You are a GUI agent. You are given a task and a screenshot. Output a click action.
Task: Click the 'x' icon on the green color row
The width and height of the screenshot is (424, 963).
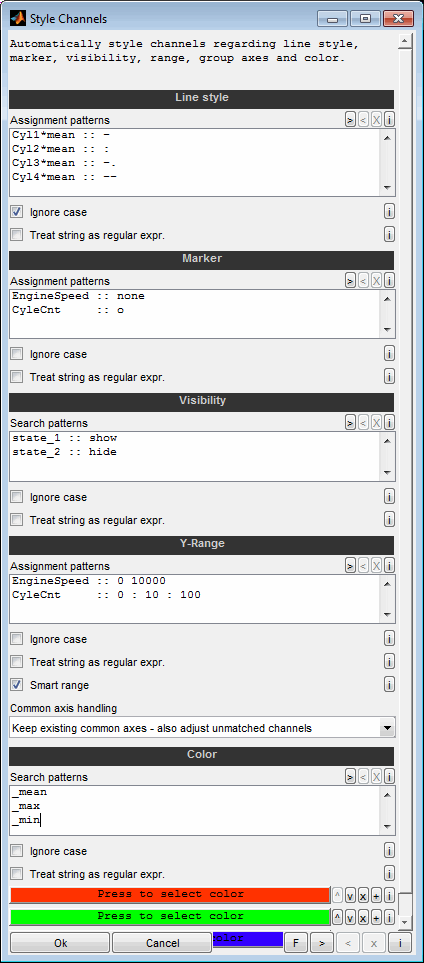(363, 918)
